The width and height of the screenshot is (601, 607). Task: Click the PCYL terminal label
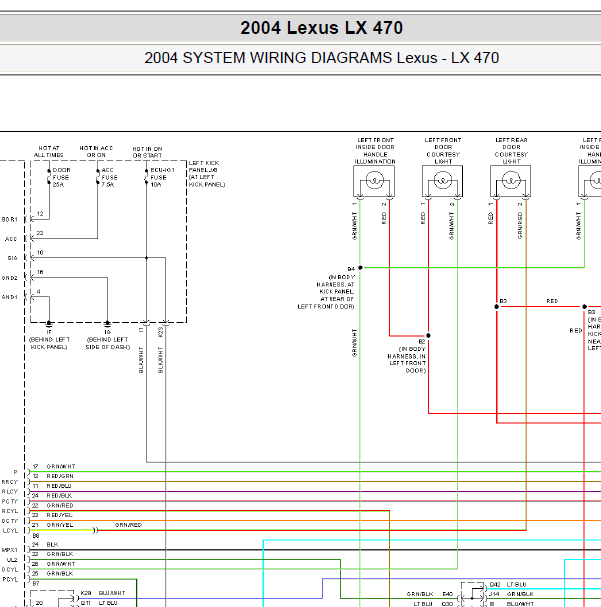tap(10, 580)
